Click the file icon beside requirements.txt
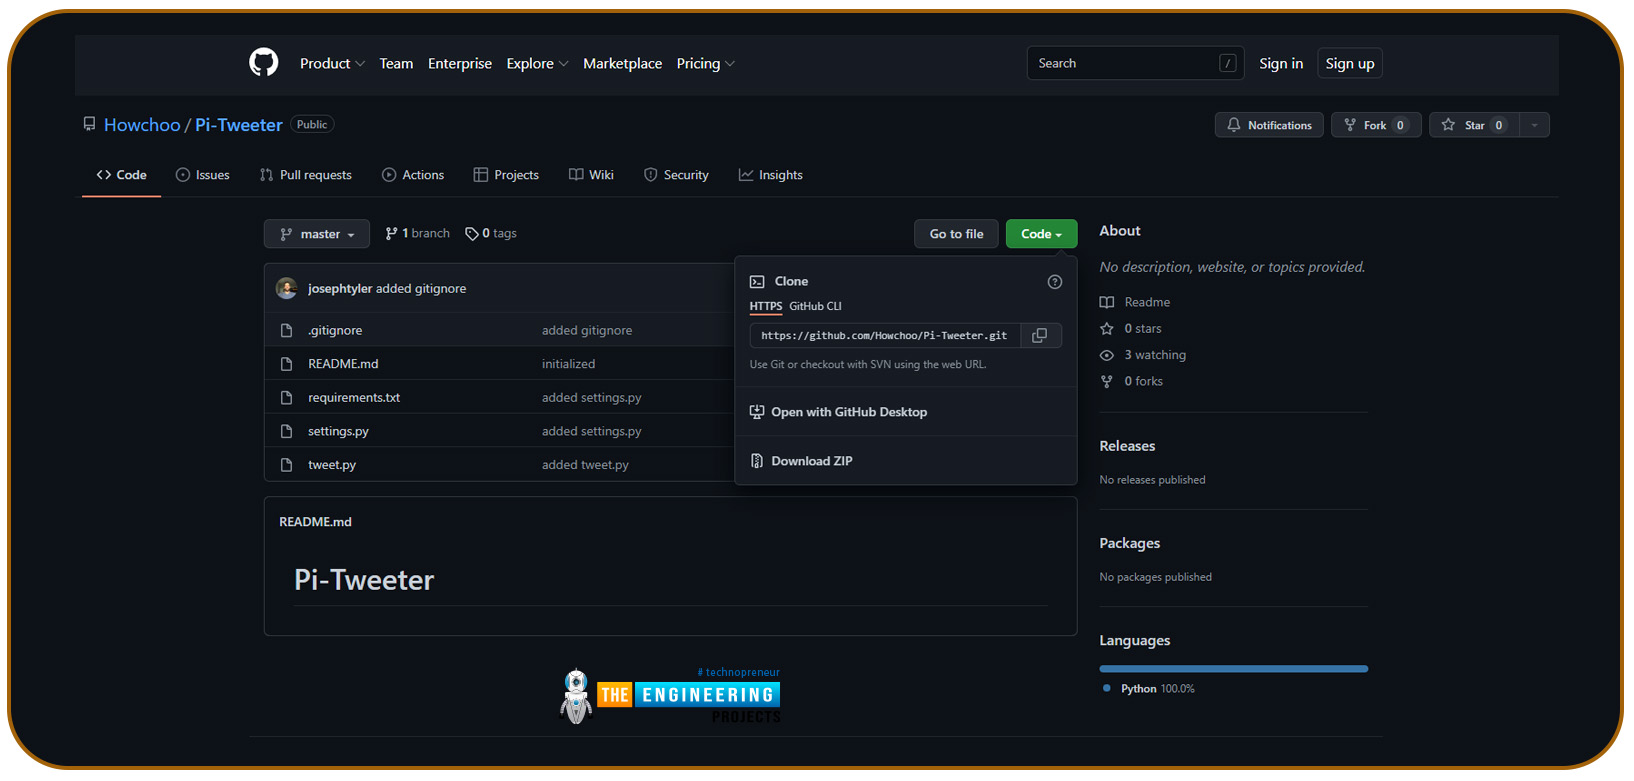The width and height of the screenshot is (1634, 781). pyautogui.click(x=287, y=398)
